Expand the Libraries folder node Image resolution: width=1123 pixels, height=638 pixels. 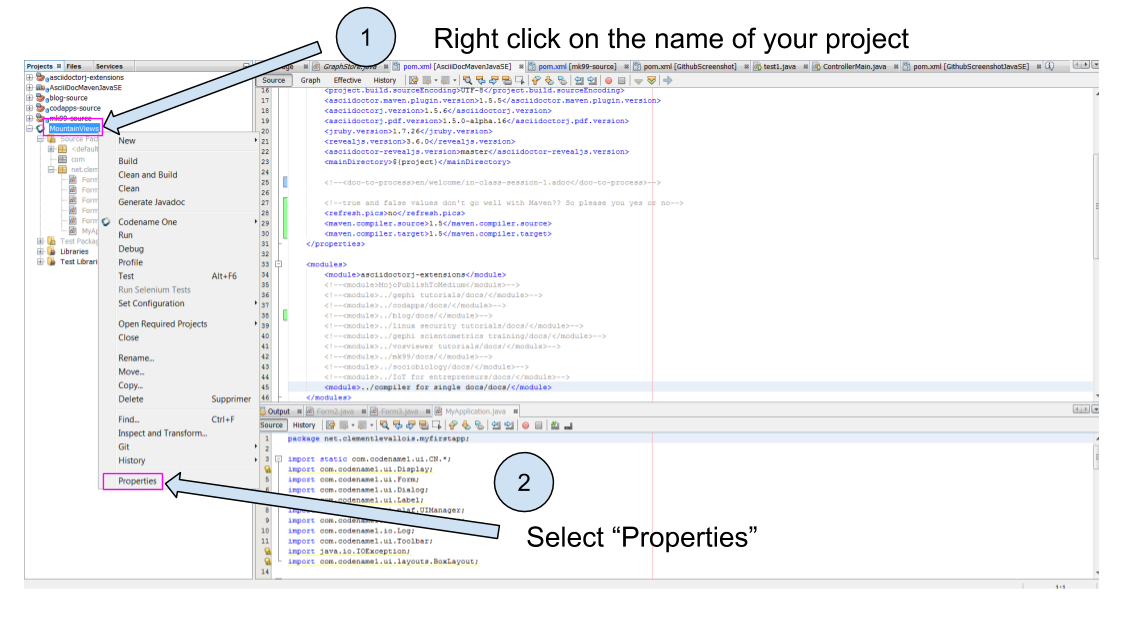point(40,251)
